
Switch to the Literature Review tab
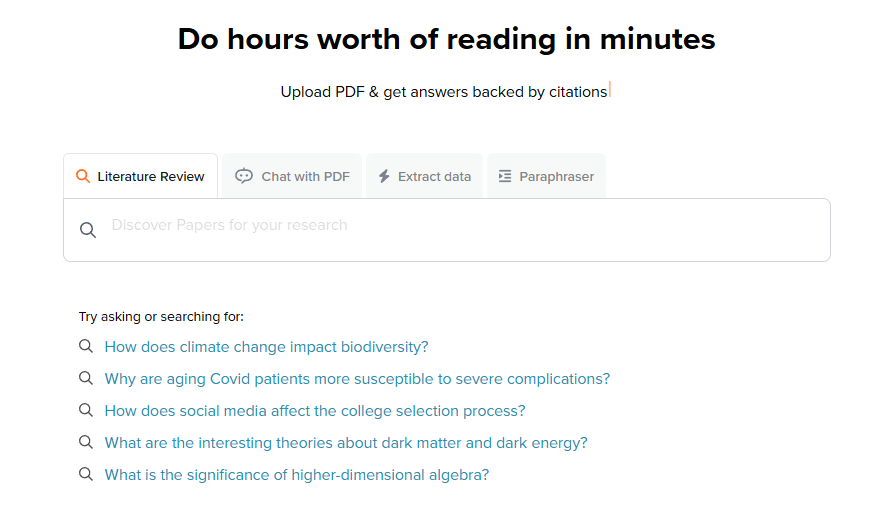(x=150, y=176)
